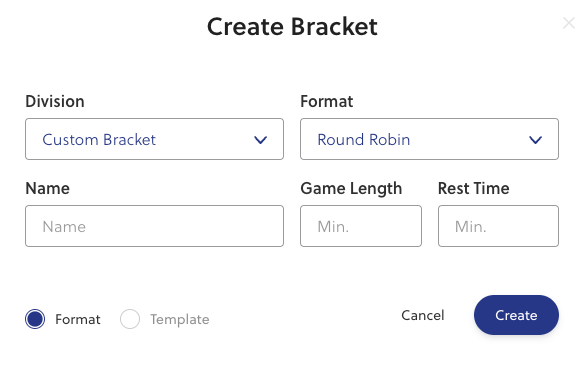Click the Name field label
This screenshot has height=365, width=579.
tap(47, 188)
